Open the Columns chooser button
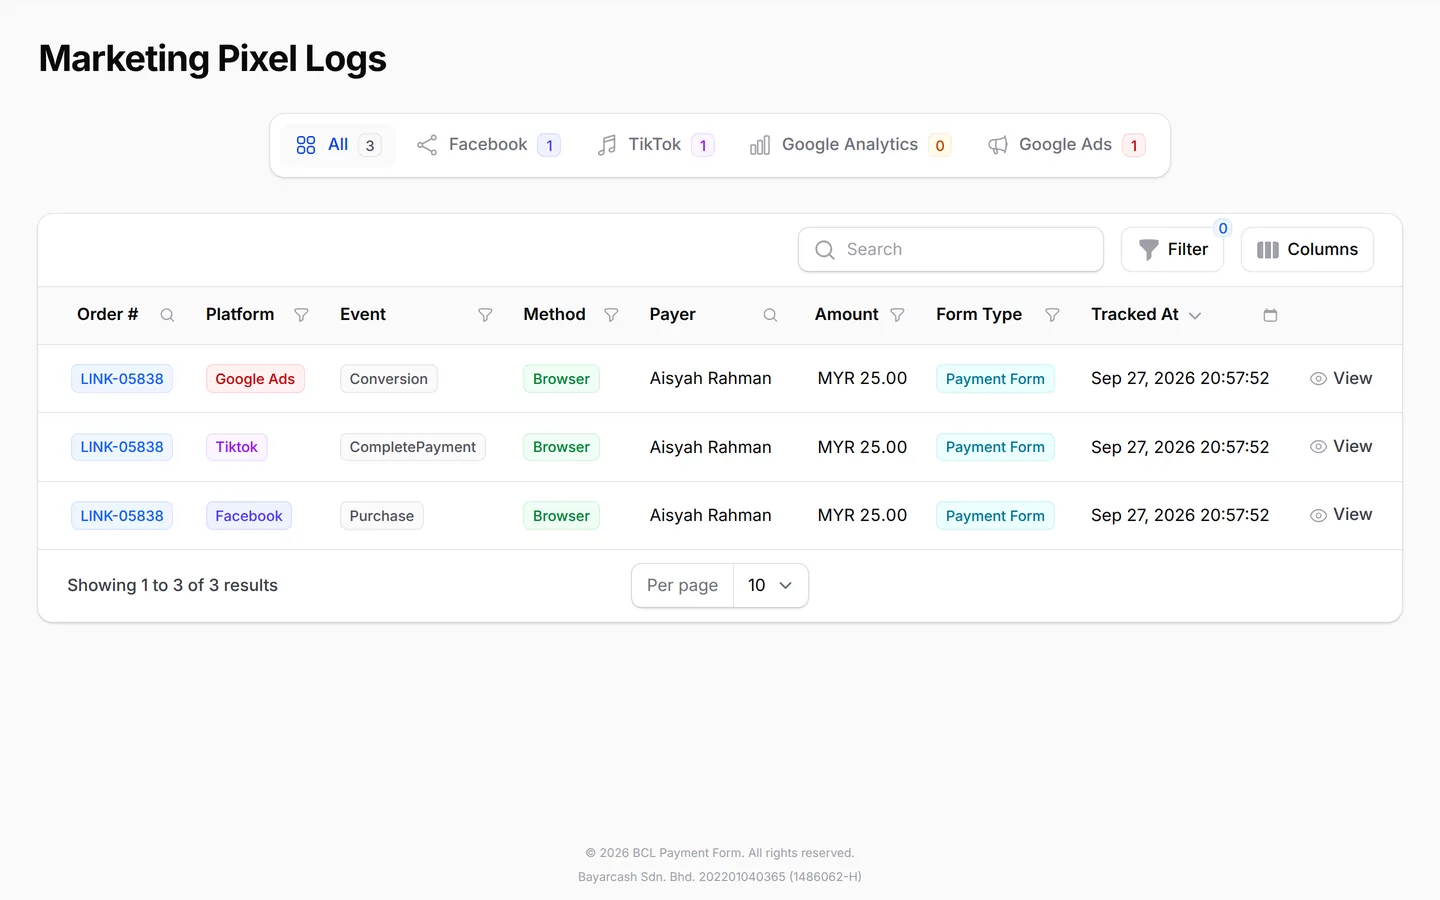The width and height of the screenshot is (1440, 900). (x=1307, y=249)
